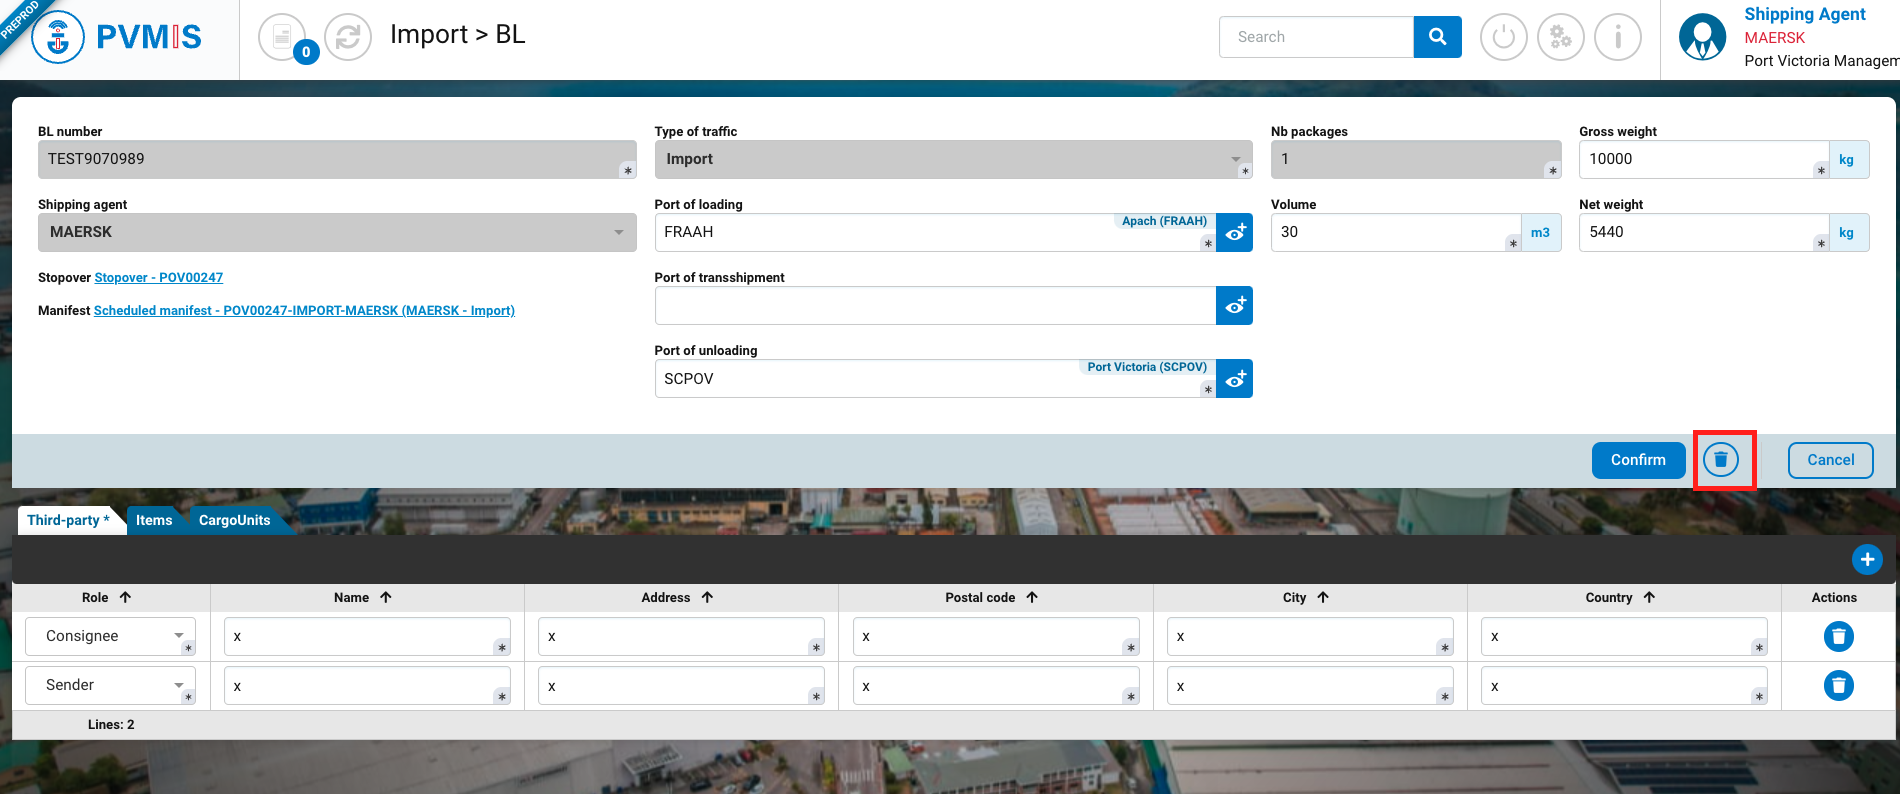Viewport: 1900px width, 794px height.
Task: Open the settings gears icon
Action: (x=1560, y=38)
